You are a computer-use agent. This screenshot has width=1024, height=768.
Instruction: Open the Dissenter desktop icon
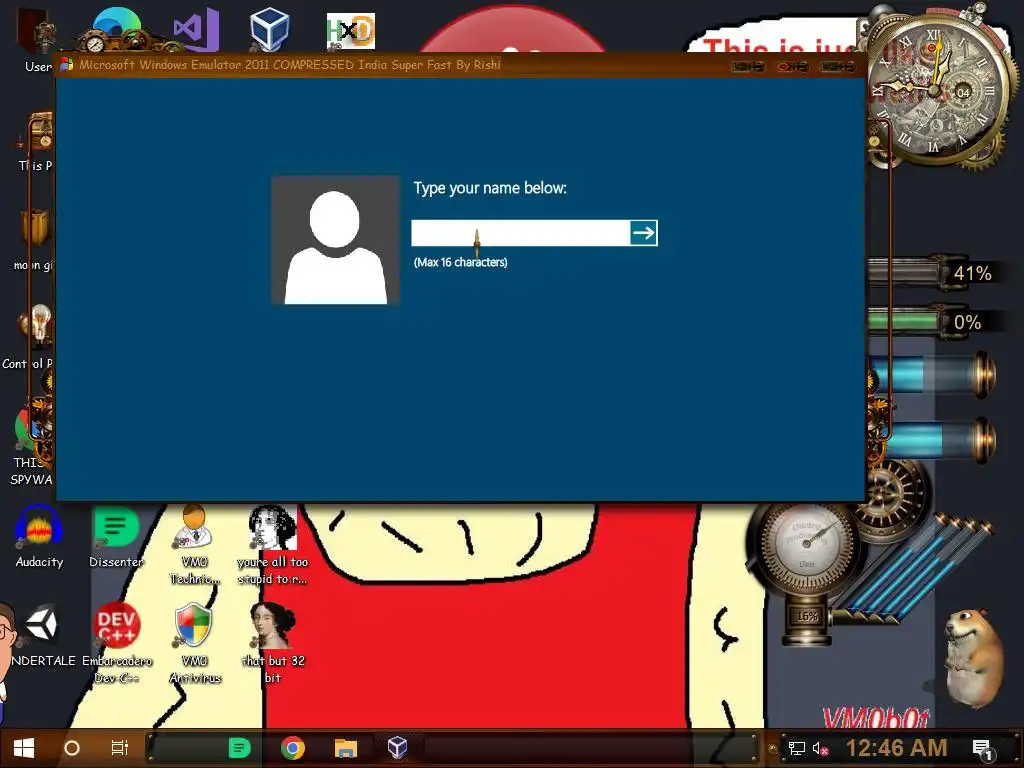(116, 537)
